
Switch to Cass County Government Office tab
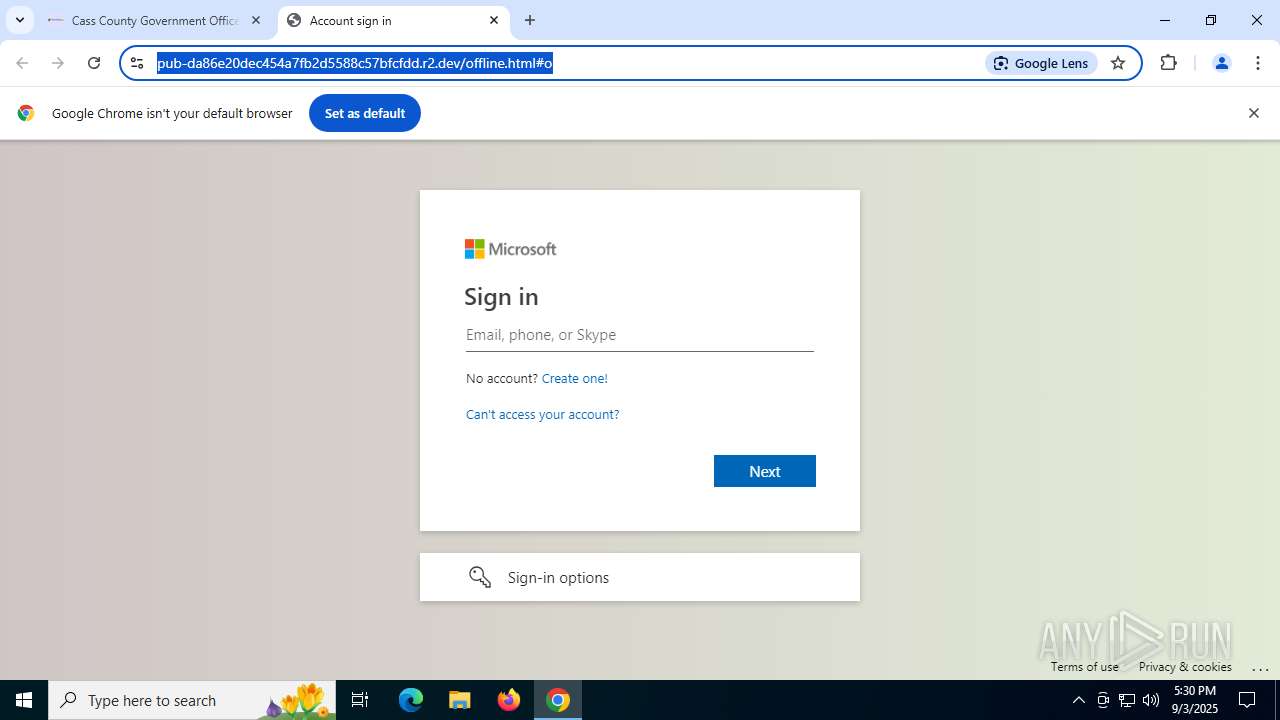click(x=155, y=20)
